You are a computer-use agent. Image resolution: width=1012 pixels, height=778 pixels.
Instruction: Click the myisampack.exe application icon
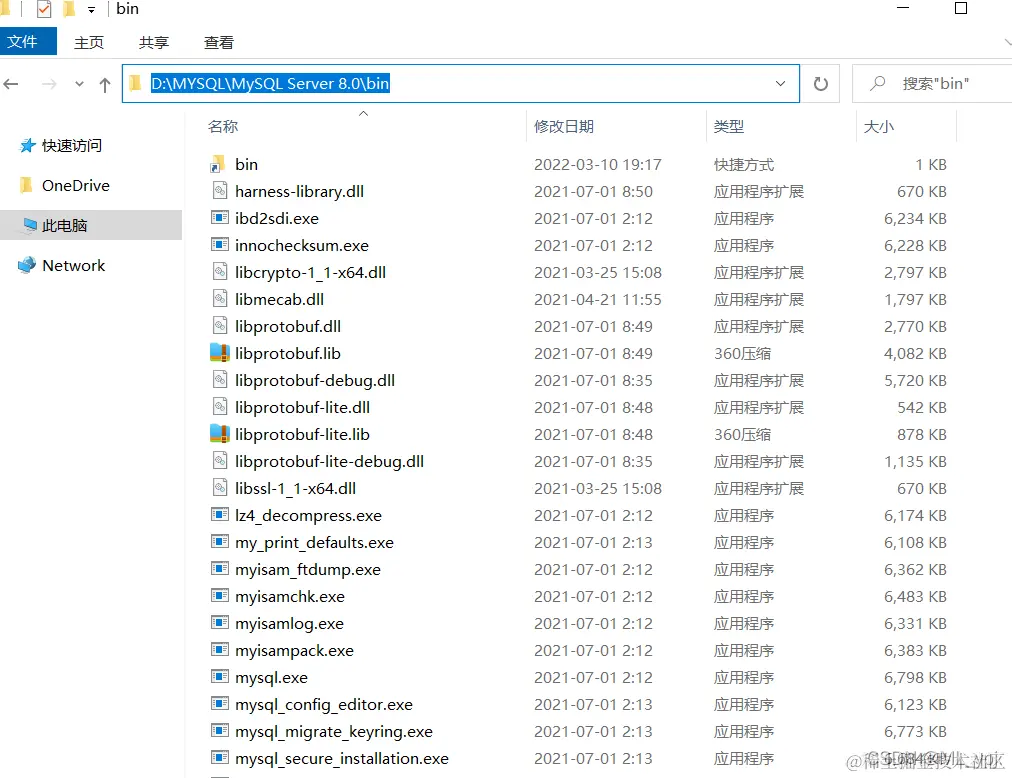219,650
